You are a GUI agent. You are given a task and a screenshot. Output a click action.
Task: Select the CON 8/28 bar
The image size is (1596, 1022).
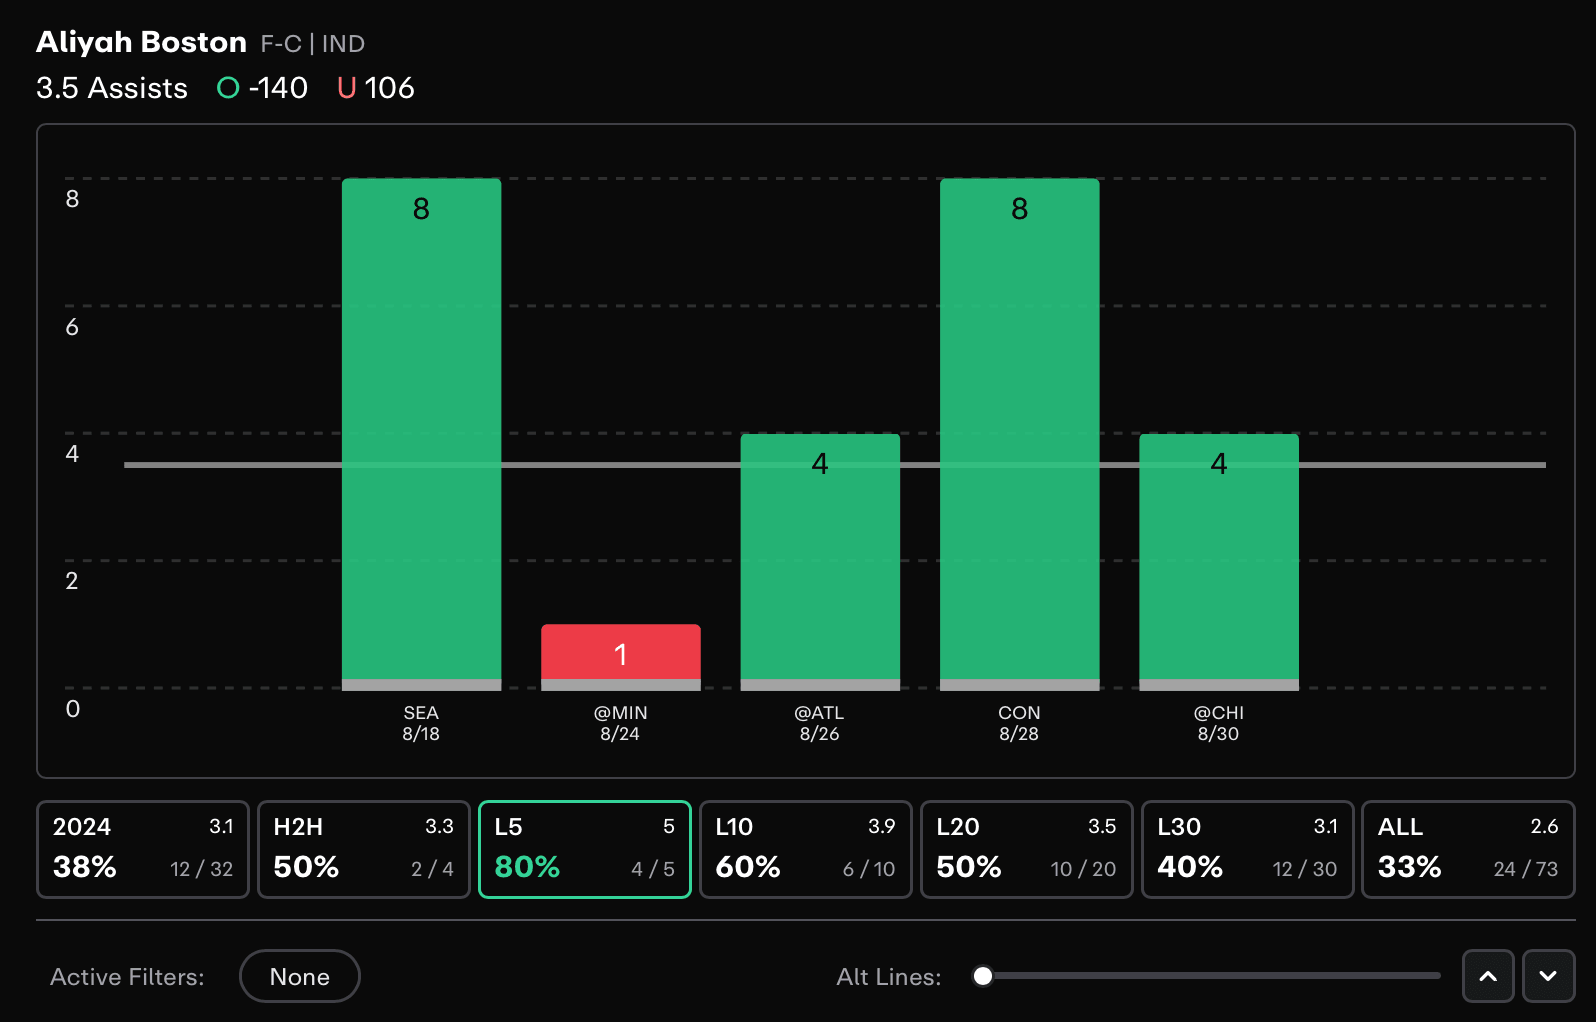click(1020, 434)
